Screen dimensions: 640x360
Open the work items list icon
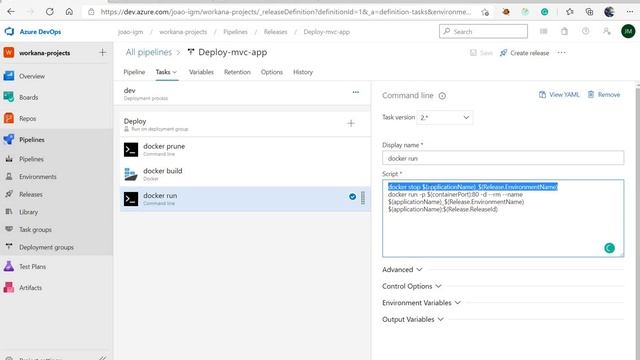click(x=543, y=31)
